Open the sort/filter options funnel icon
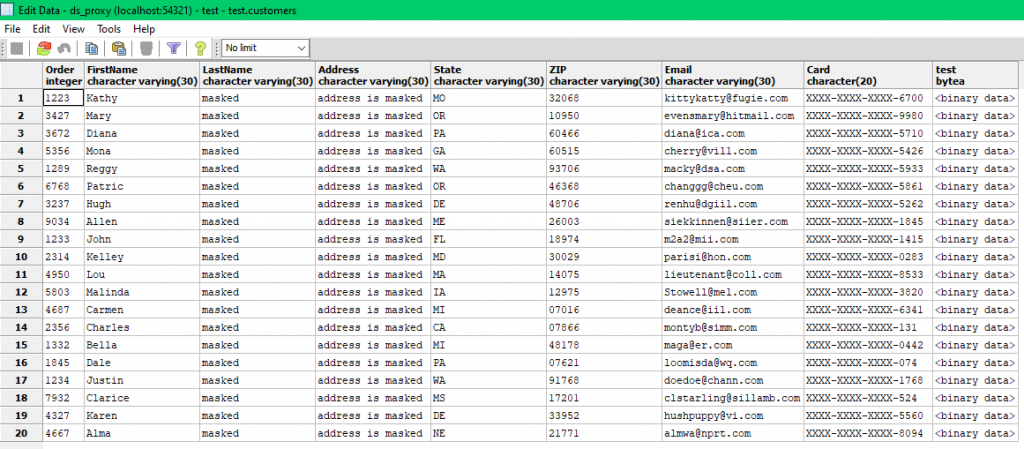The width and height of the screenshot is (1024, 449). coord(173,48)
